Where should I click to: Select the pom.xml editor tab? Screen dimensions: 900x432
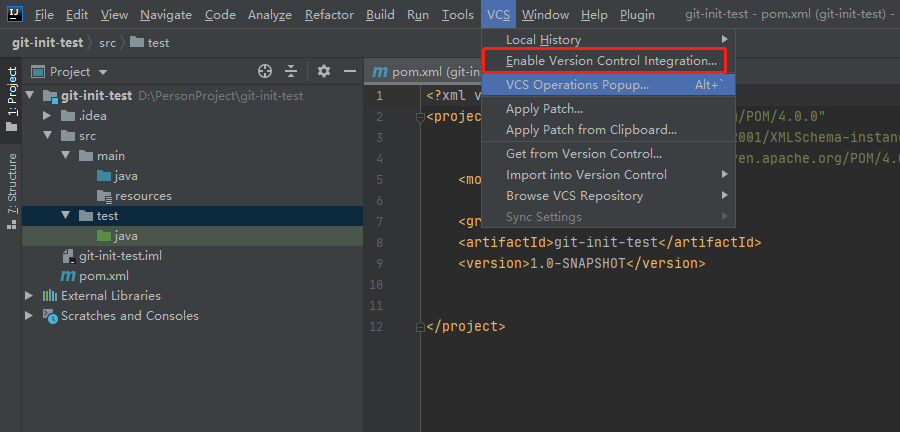point(425,72)
